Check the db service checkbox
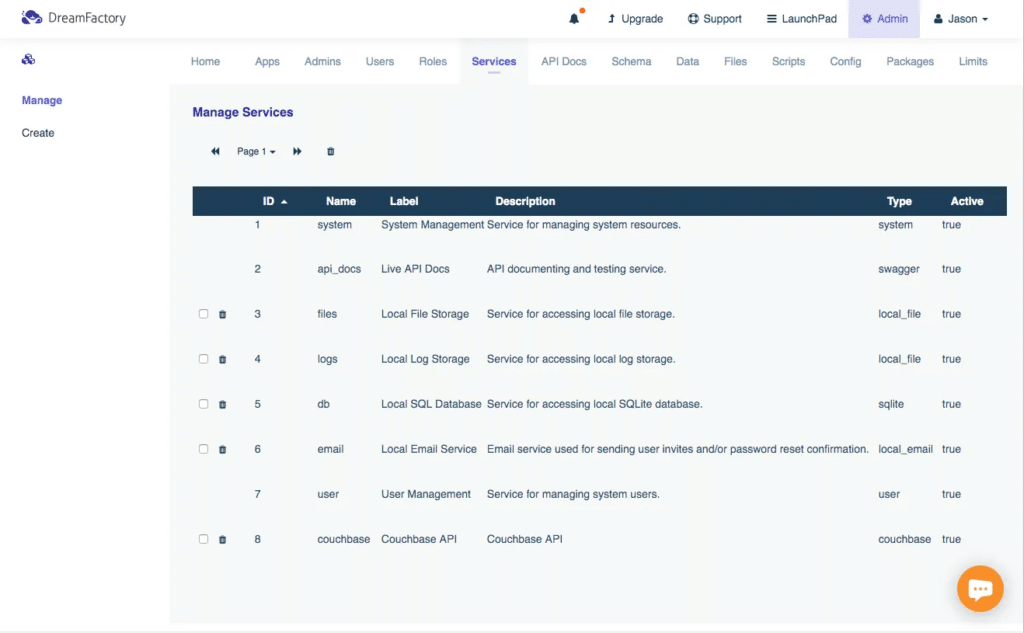 click(203, 404)
